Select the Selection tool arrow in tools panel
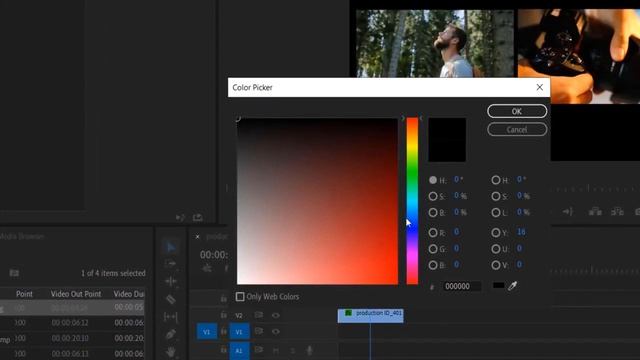 point(171,247)
